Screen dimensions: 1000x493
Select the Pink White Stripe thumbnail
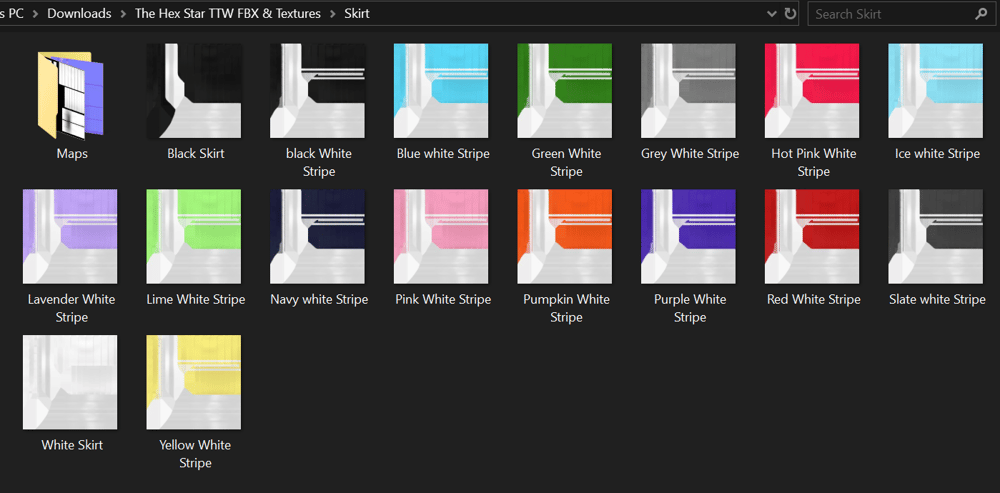(441, 237)
